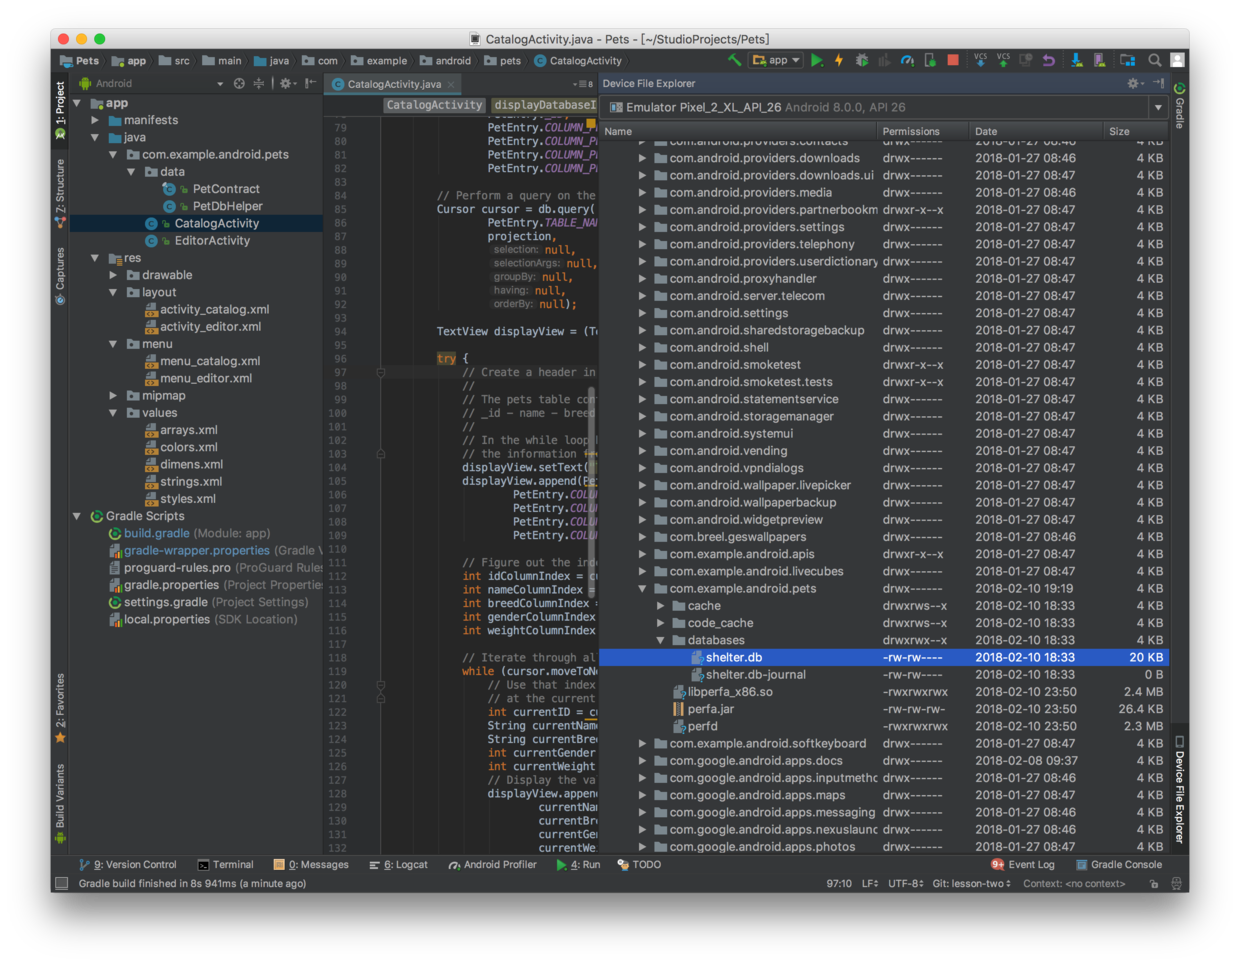Open Project Structure icon
1240x965 pixels.
[1127, 60]
